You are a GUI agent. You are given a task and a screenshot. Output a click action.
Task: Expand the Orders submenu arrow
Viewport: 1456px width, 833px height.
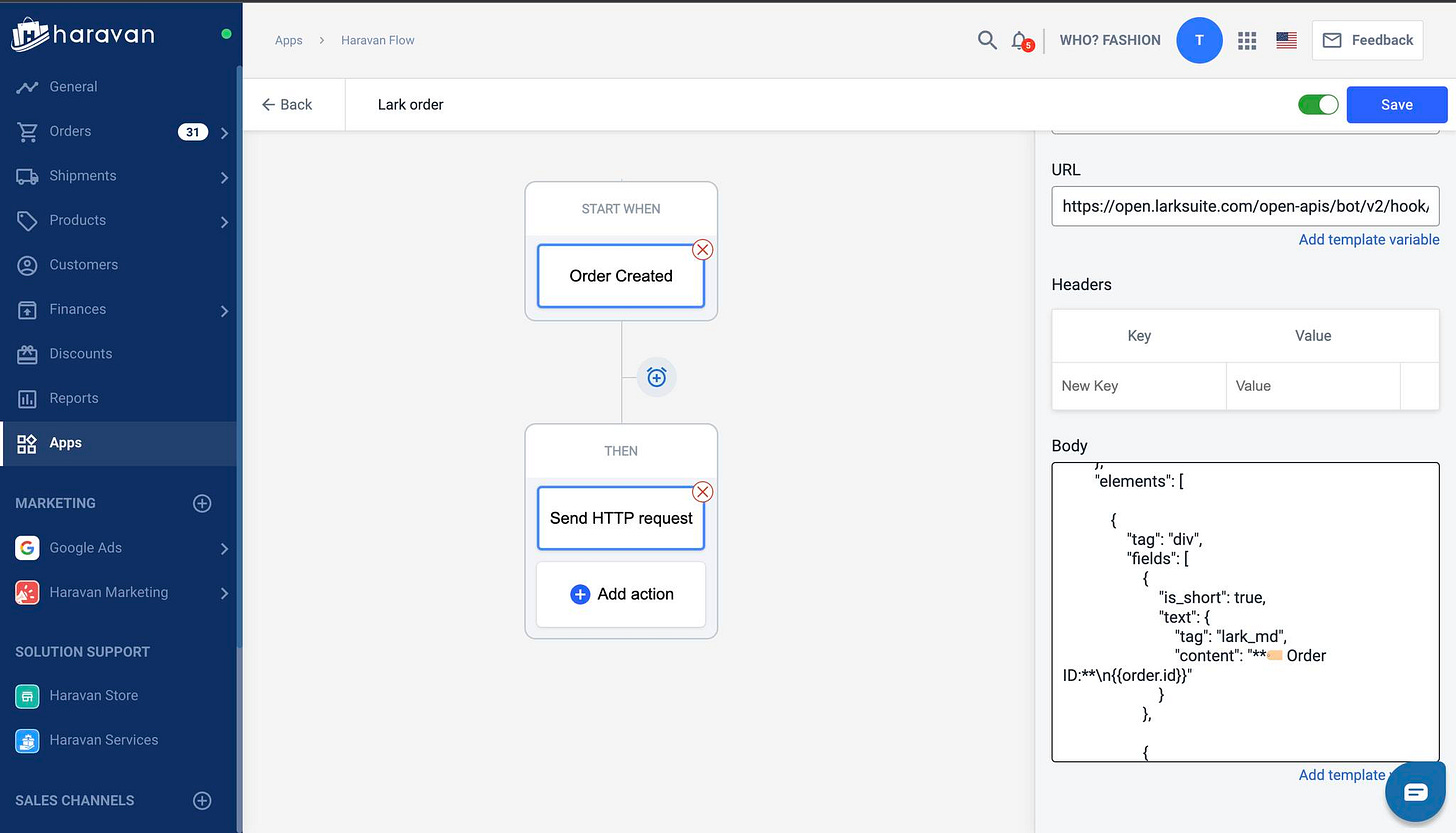pyautogui.click(x=224, y=132)
